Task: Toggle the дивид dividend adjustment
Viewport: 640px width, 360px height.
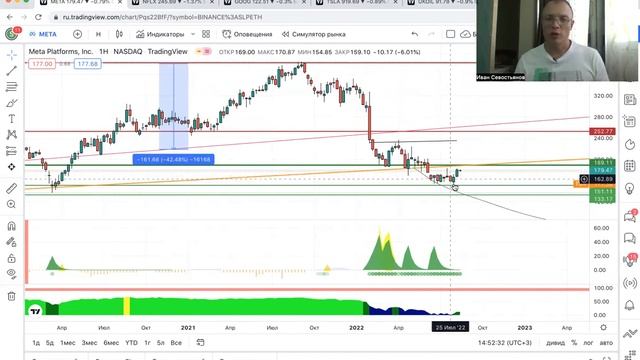Action: 556,343
